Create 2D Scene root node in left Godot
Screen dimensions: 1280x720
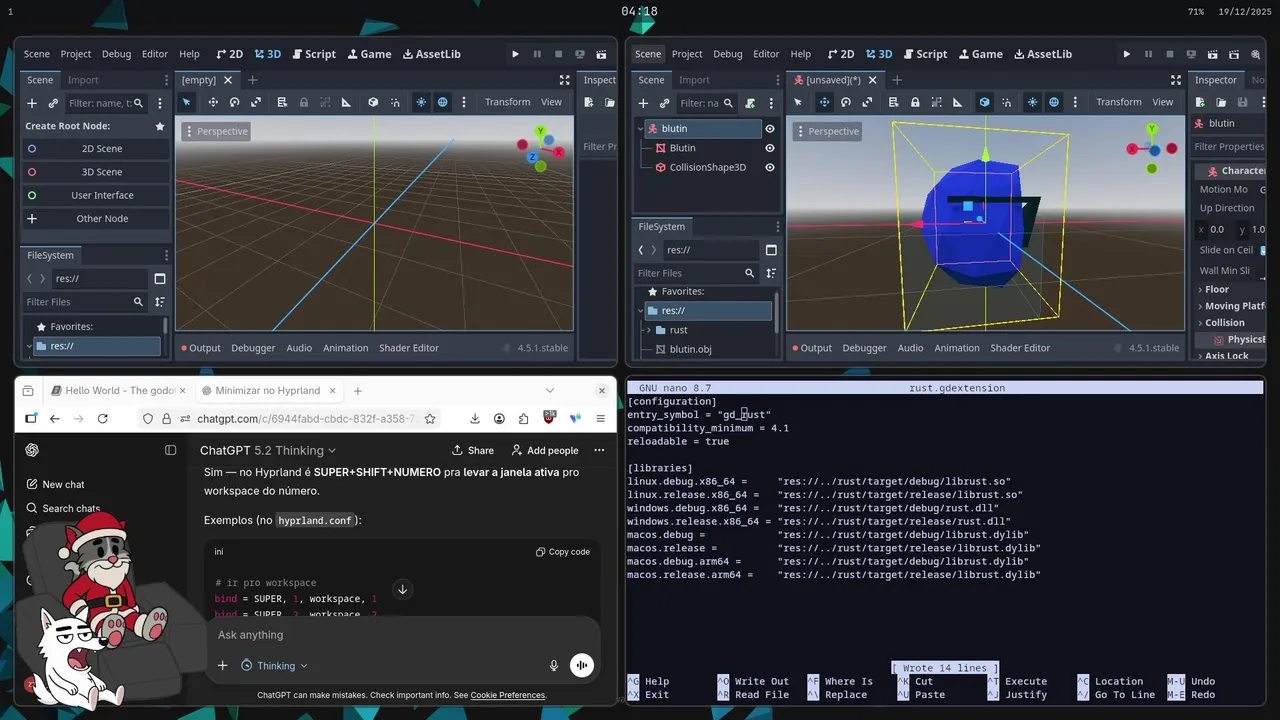[96, 149]
